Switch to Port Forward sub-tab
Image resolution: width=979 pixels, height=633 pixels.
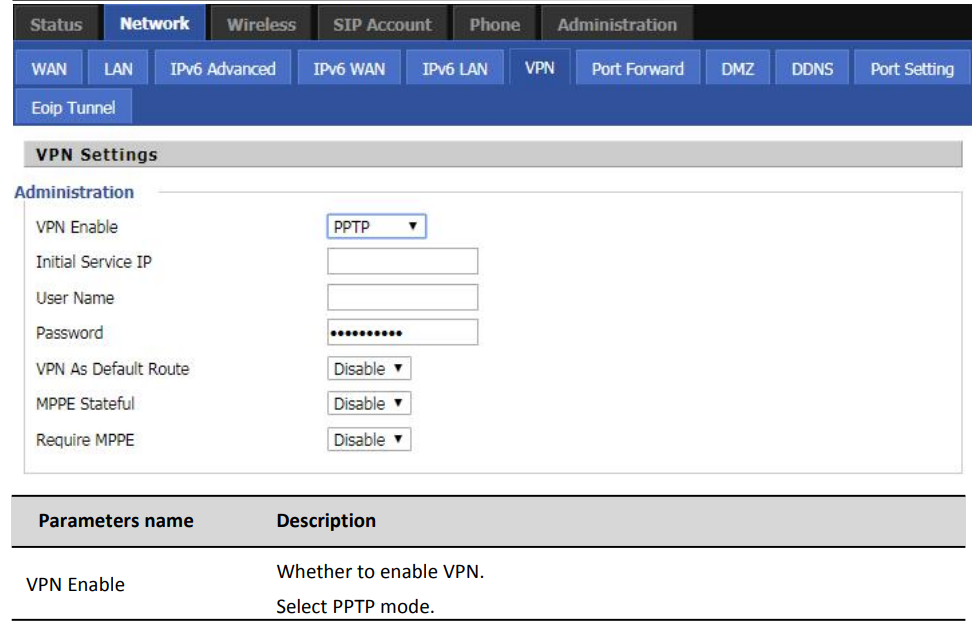coord(637,69)
